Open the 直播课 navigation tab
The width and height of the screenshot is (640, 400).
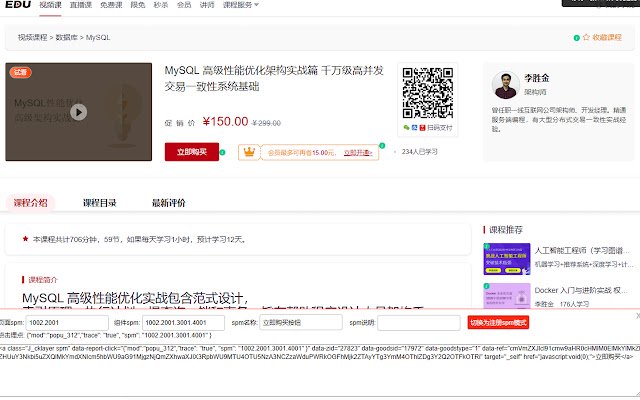(80, 5)
